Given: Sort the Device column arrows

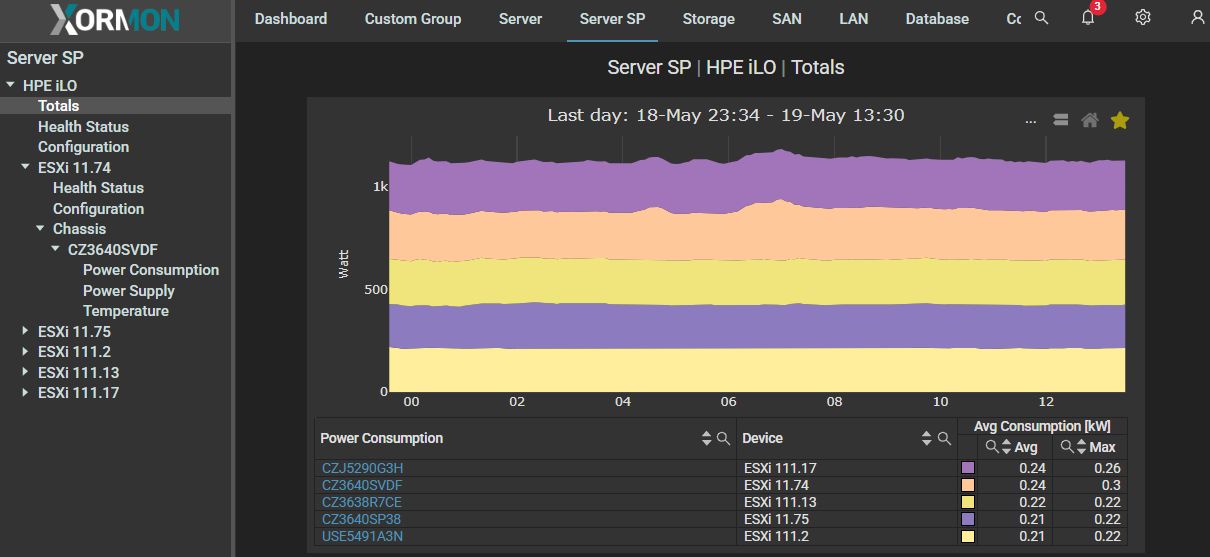Looking at the screenshot, I should click(x=926, y=438).
